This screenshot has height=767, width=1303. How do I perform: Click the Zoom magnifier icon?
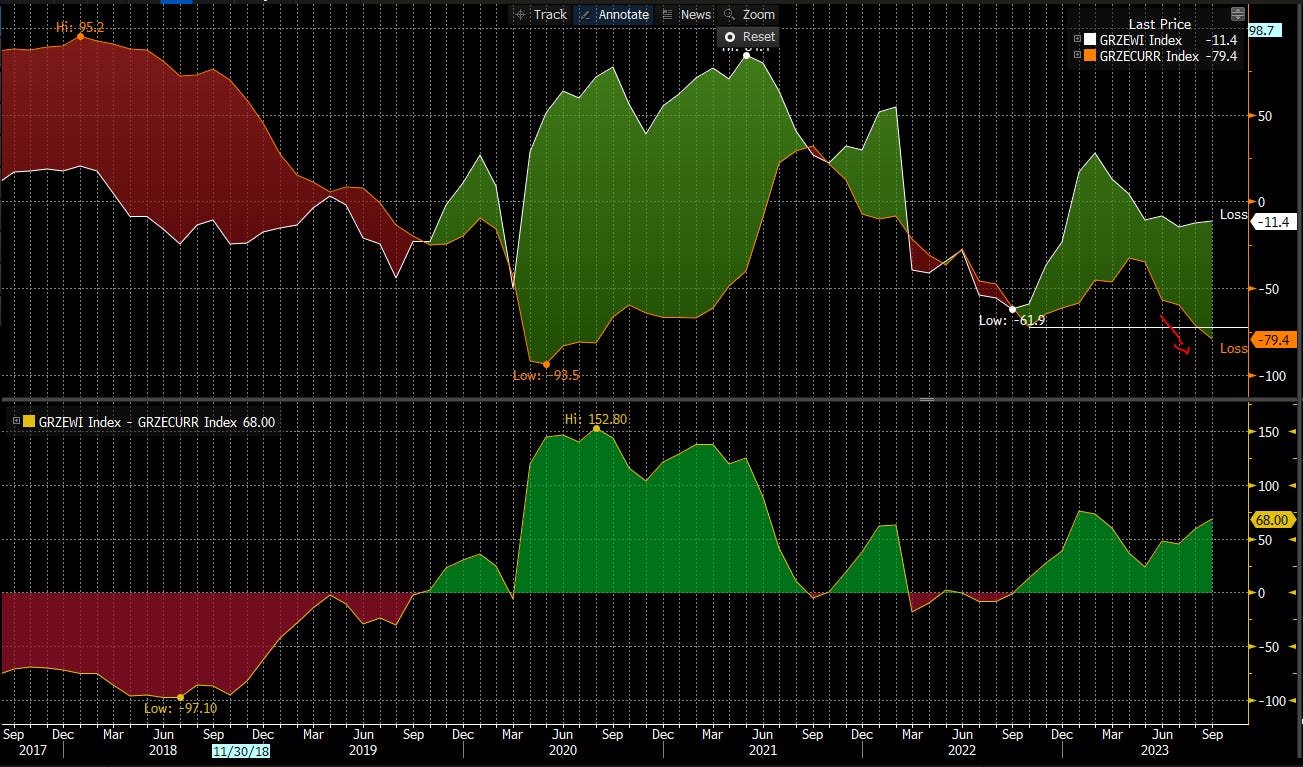[729, 15]
